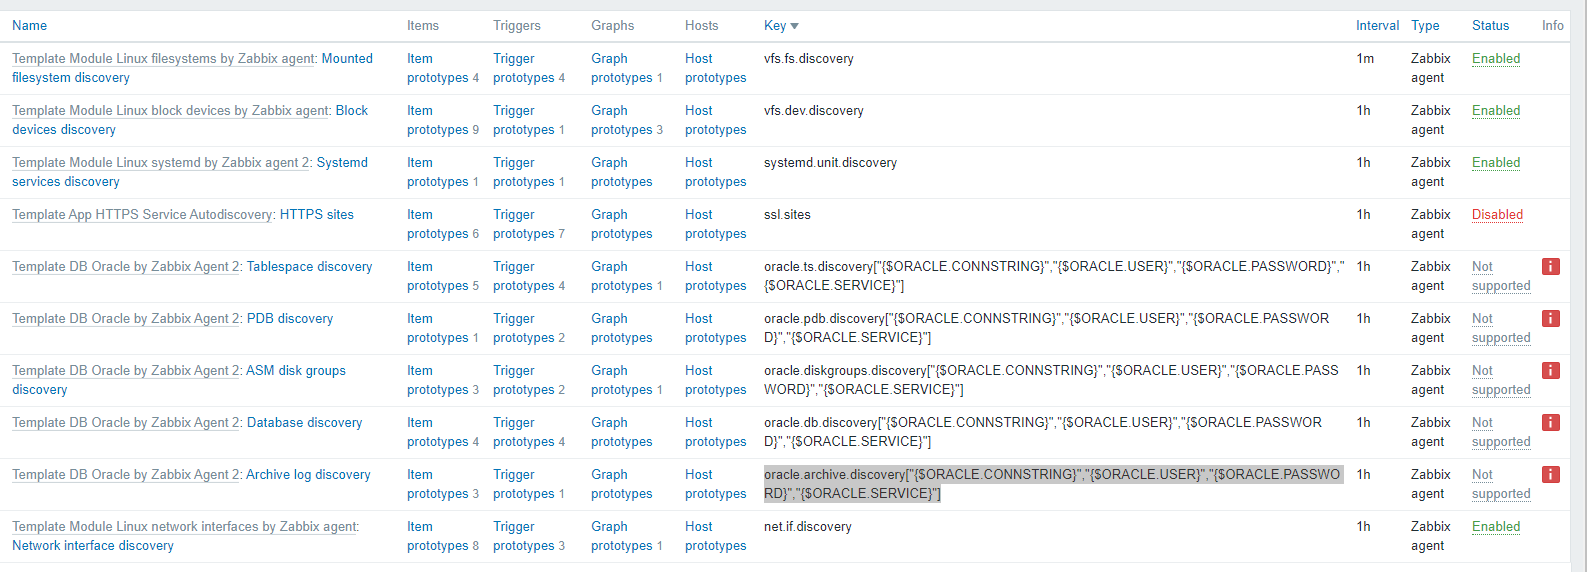Sort the list by Status header
Viewport: 1587px width, 572px height.
pos(1490,26)
